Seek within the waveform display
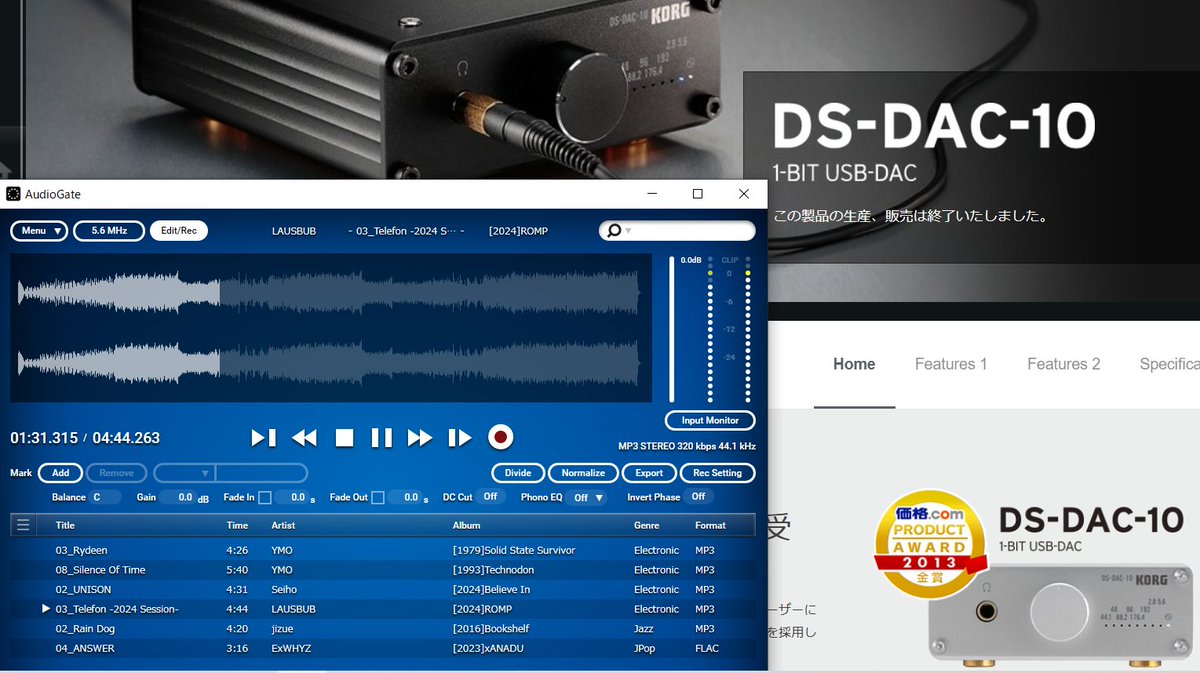Image resolution: width=1200 pixels, height=673 pixels. pyautogui.click(x=330, y=328)
